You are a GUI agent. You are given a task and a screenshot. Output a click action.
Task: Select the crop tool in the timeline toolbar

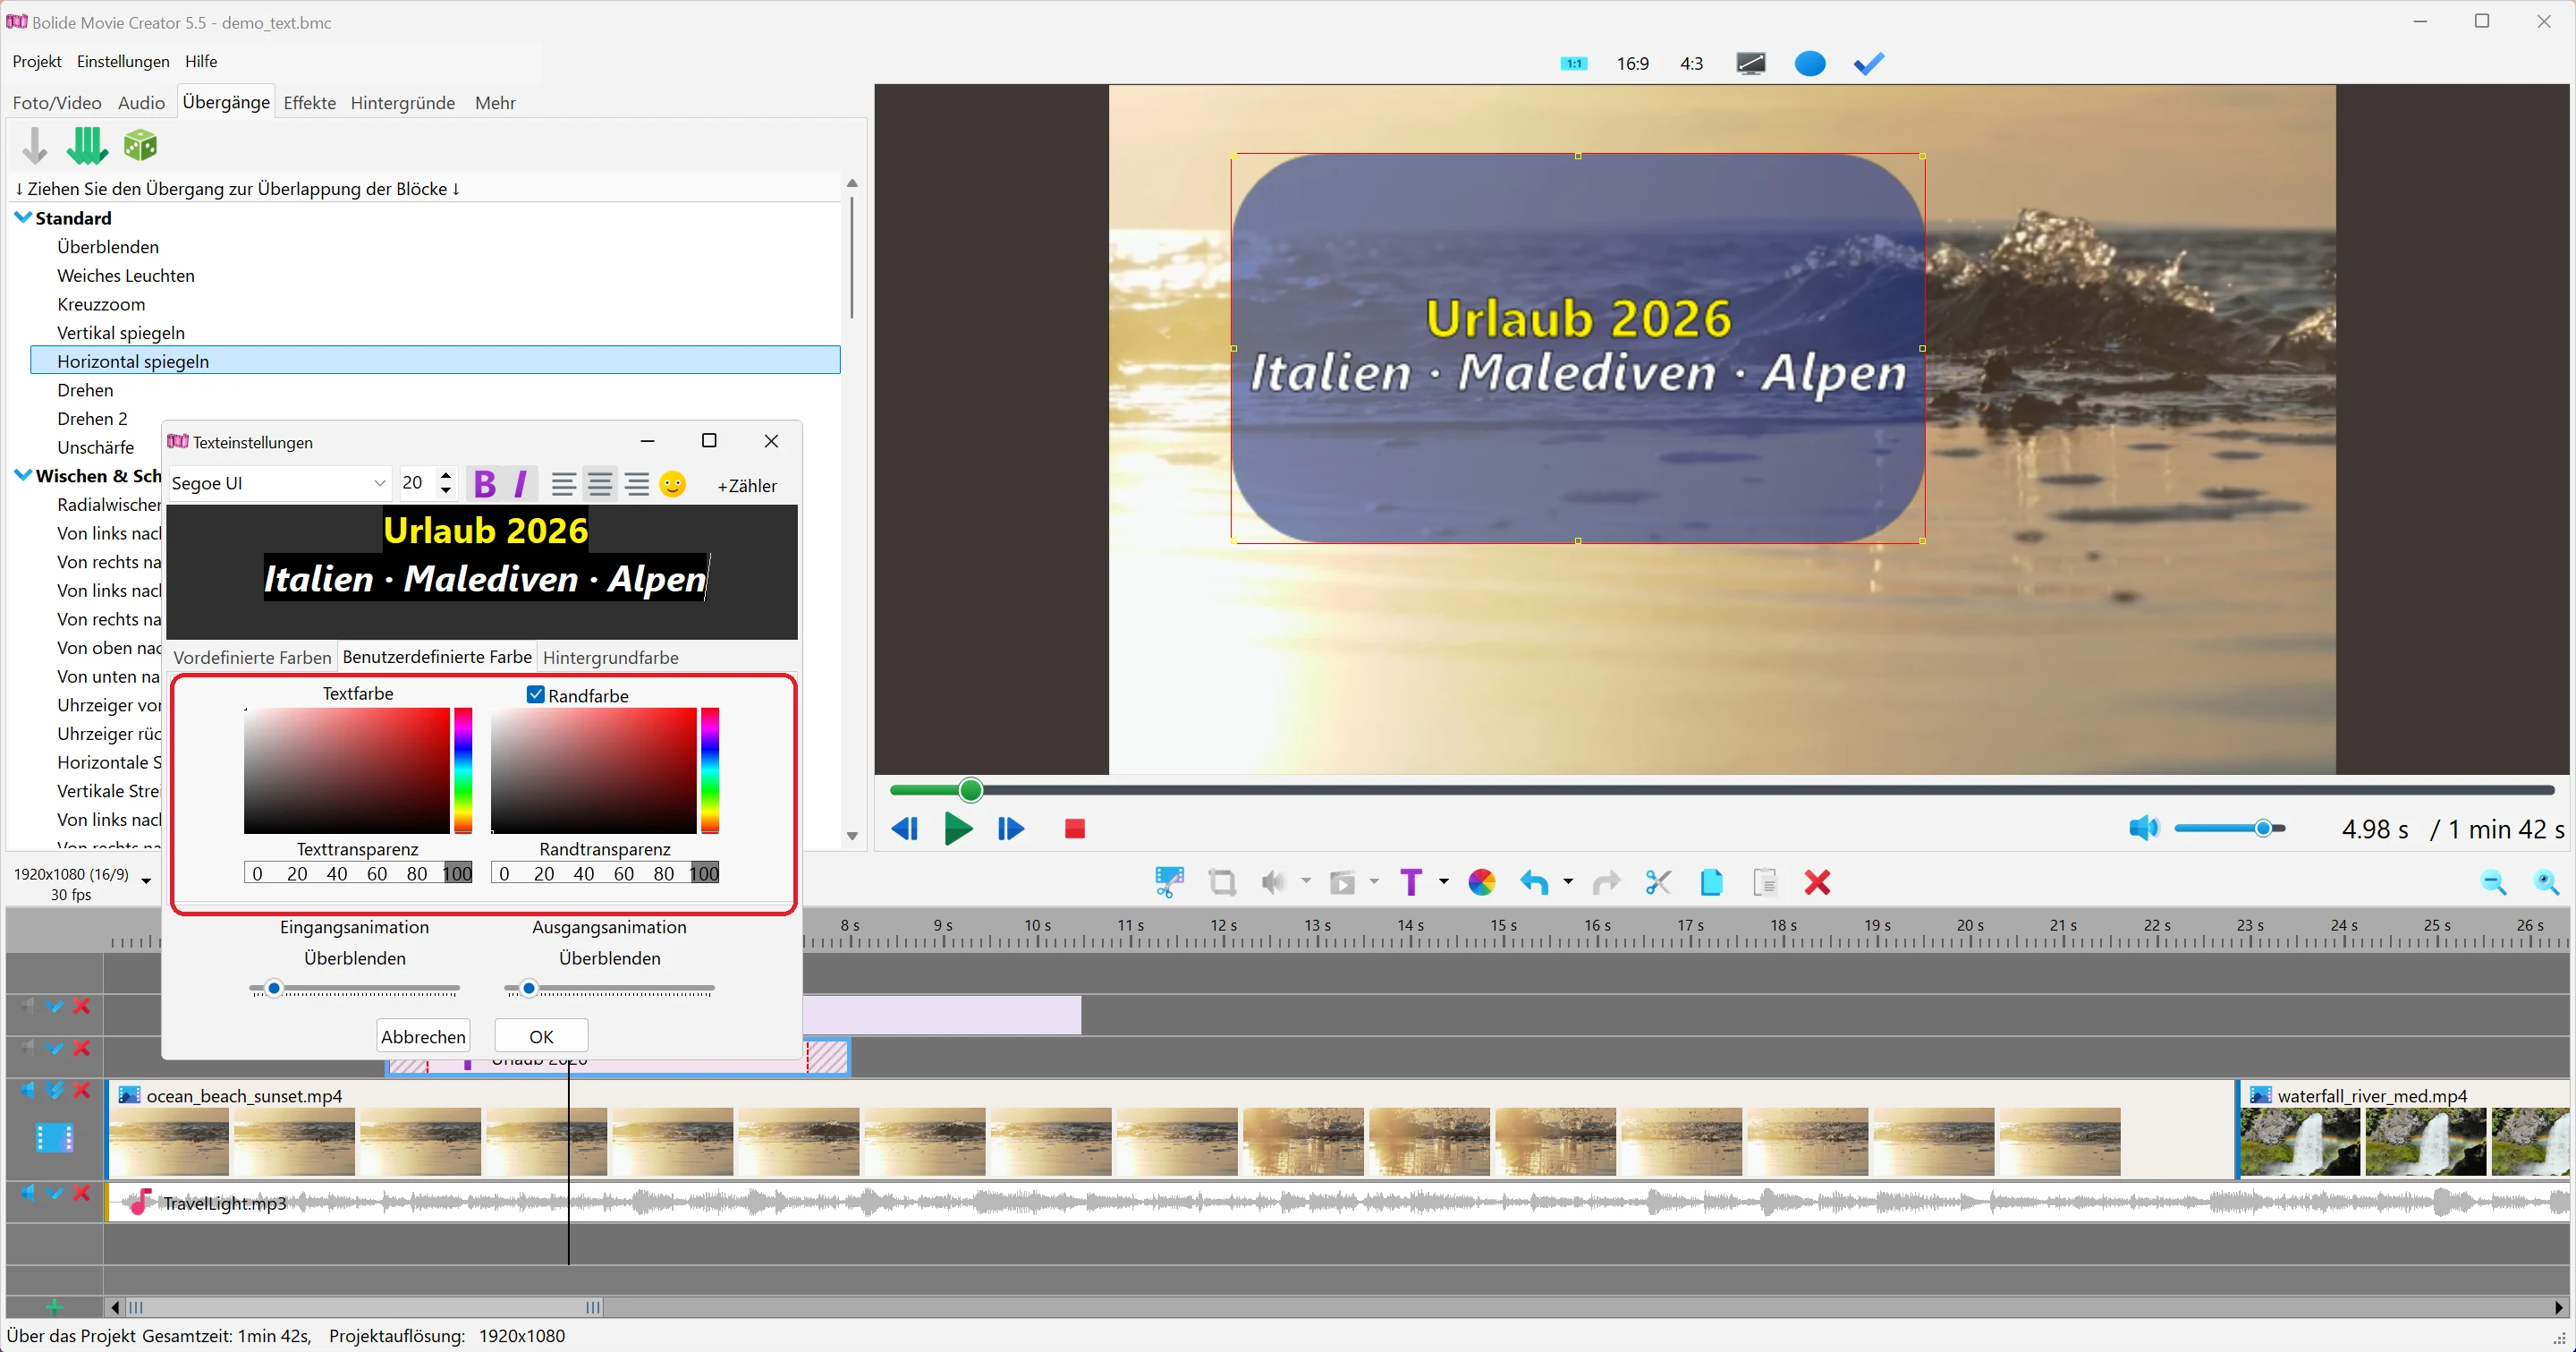click(x=1222, y=882)
